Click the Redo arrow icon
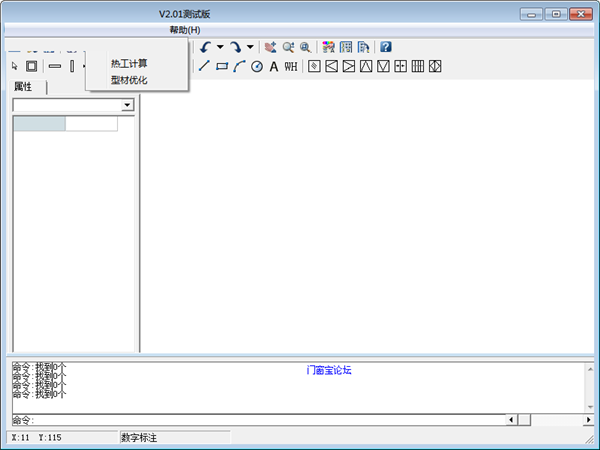 (235, 47)
